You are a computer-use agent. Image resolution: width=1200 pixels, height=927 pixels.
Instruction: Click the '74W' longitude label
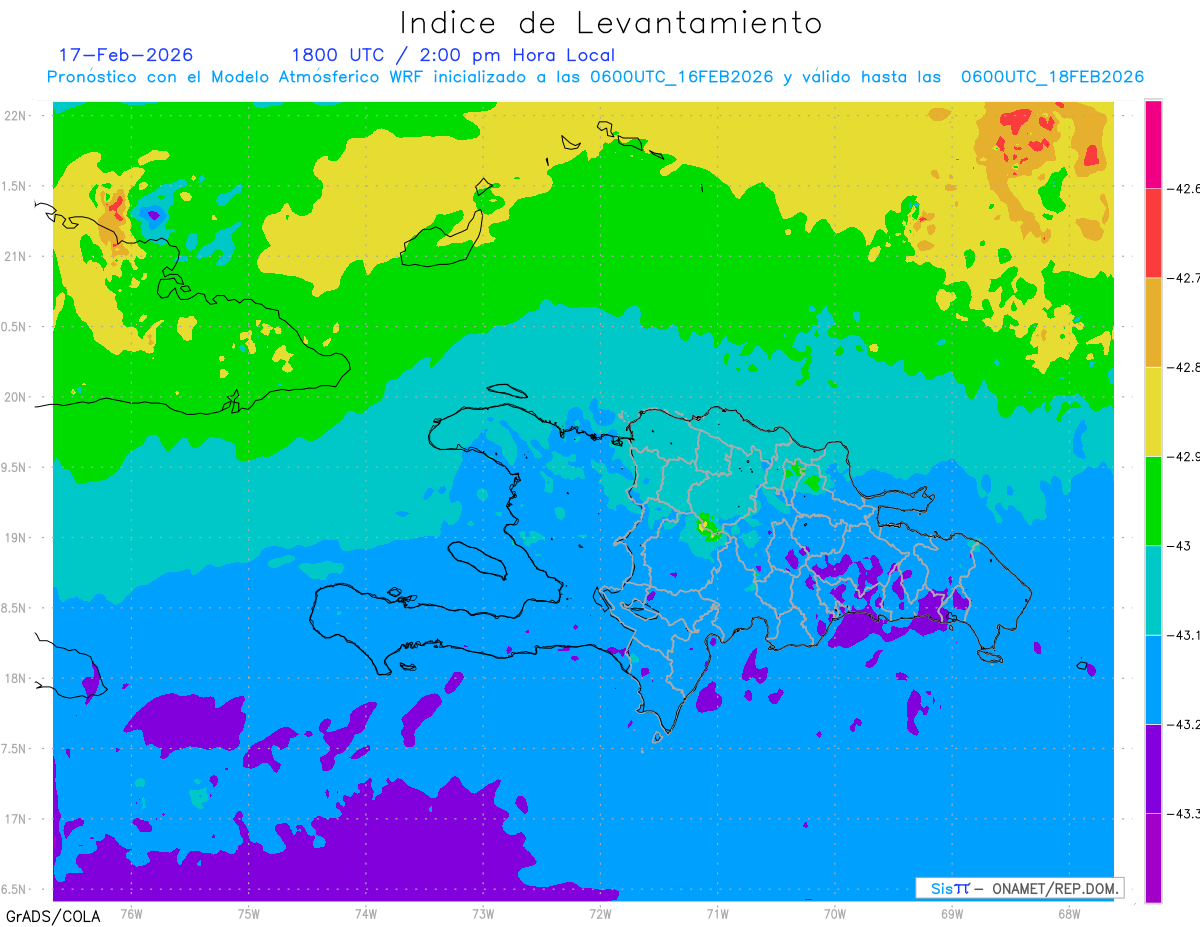[366, 914]
